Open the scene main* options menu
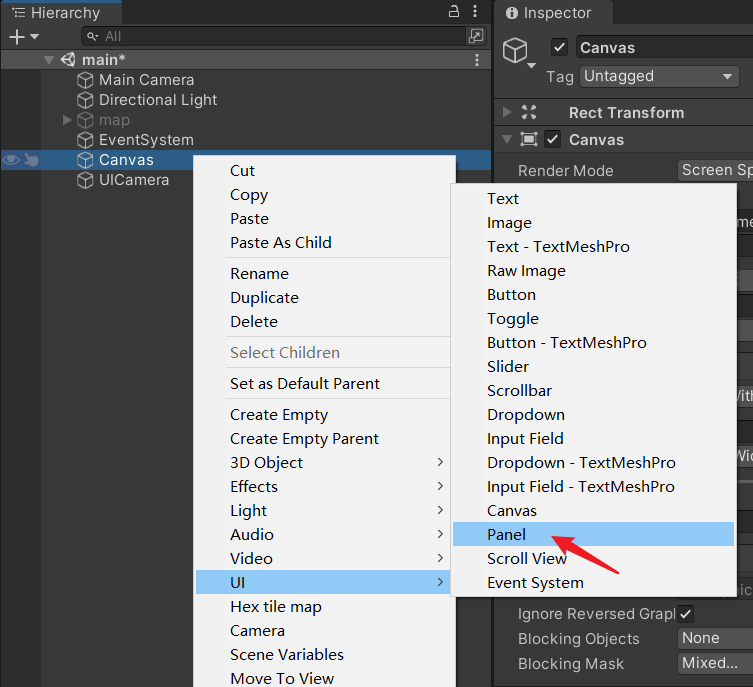This screenshot has height=687, width=753. pos(477,60)
